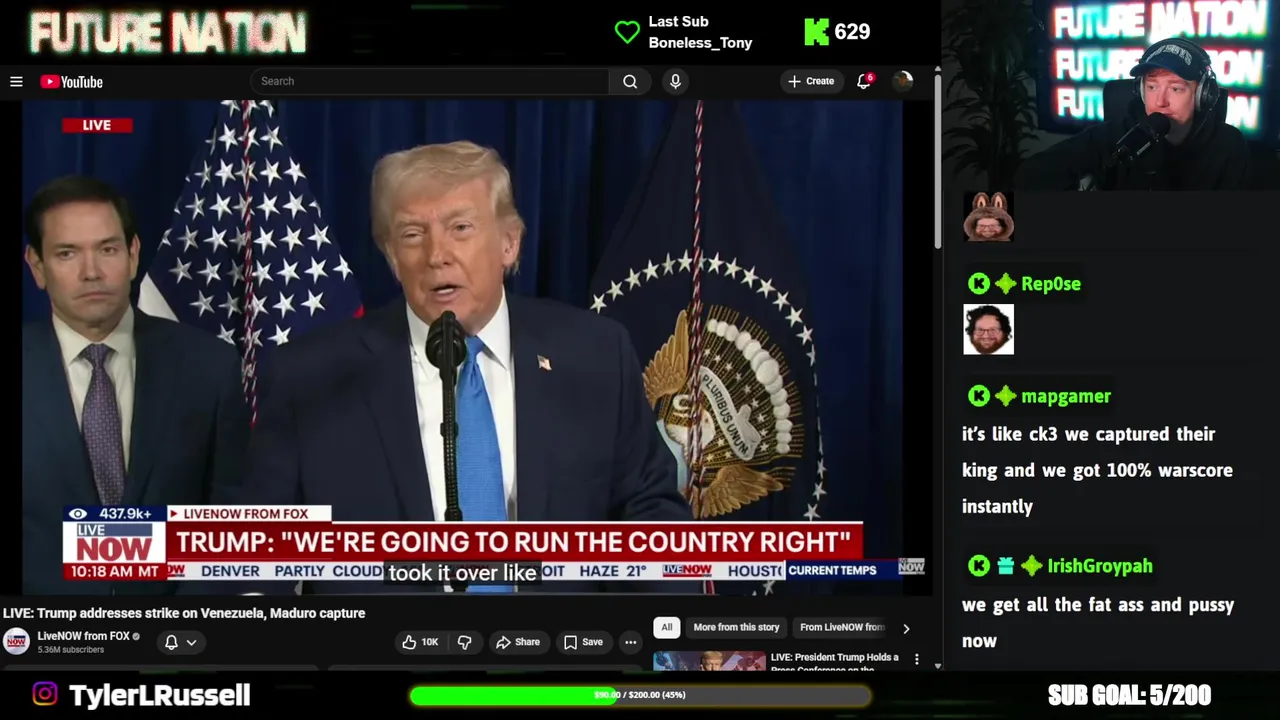Show more filter chips with arrow
The image size is (1280, 720).
pyautogui.click(x=906, y=628)
